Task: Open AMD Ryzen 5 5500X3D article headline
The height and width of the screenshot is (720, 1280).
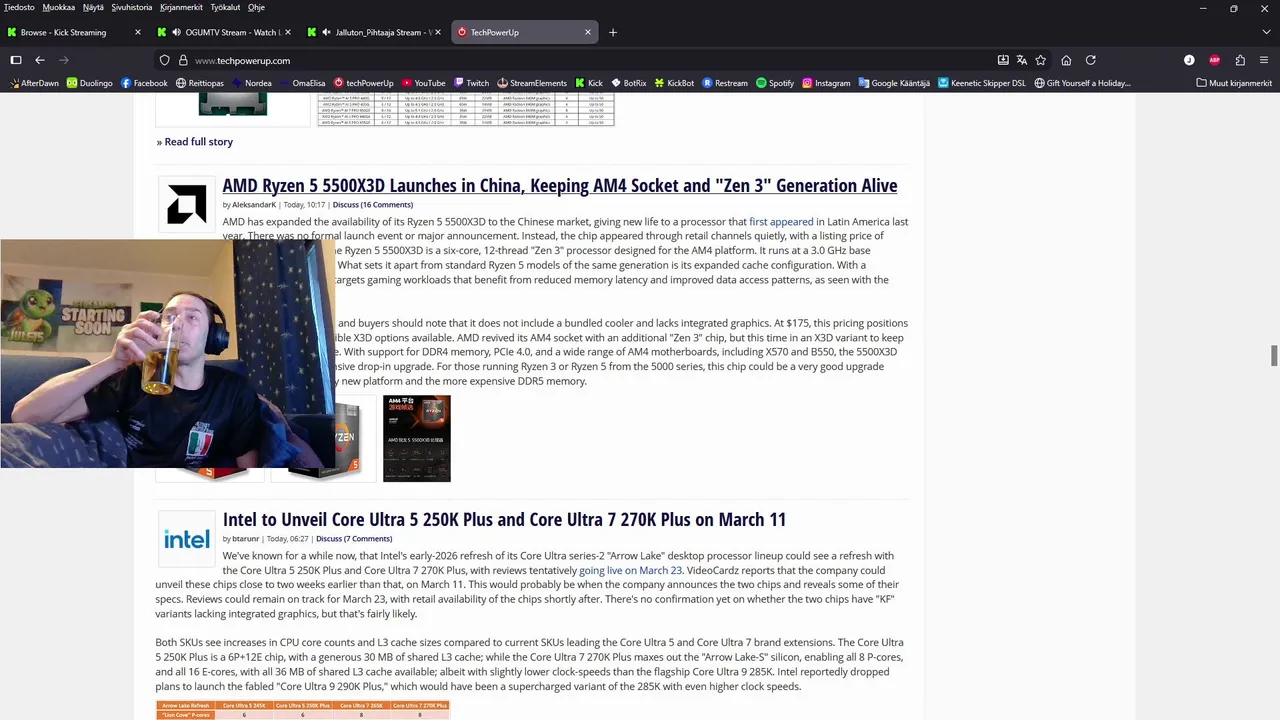Action: point(560,185)
